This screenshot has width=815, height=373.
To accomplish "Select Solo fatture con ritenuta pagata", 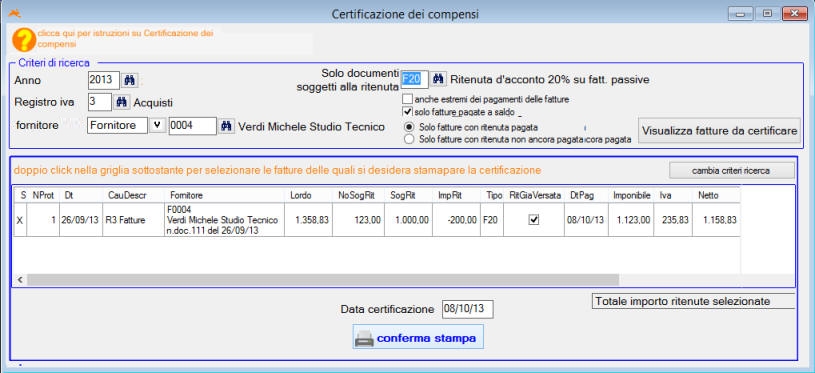I will [x=410, y=127].
